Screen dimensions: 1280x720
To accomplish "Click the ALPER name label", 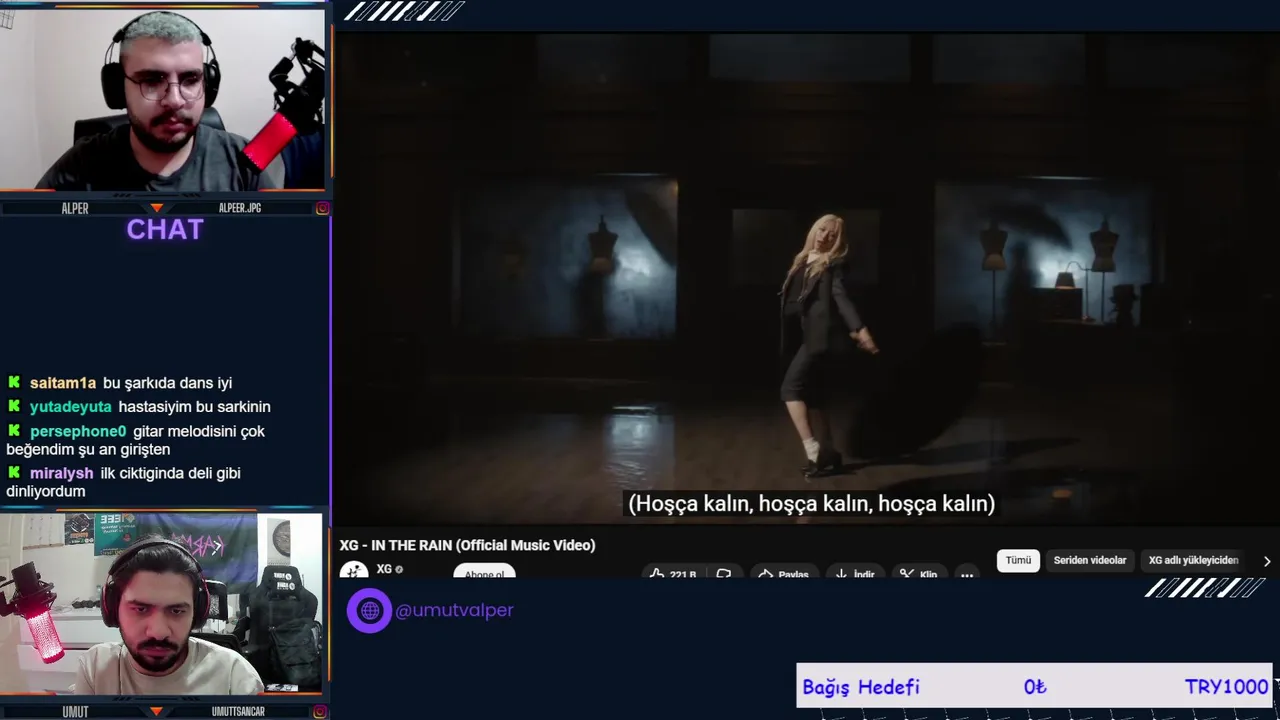I will click(75, 208).
